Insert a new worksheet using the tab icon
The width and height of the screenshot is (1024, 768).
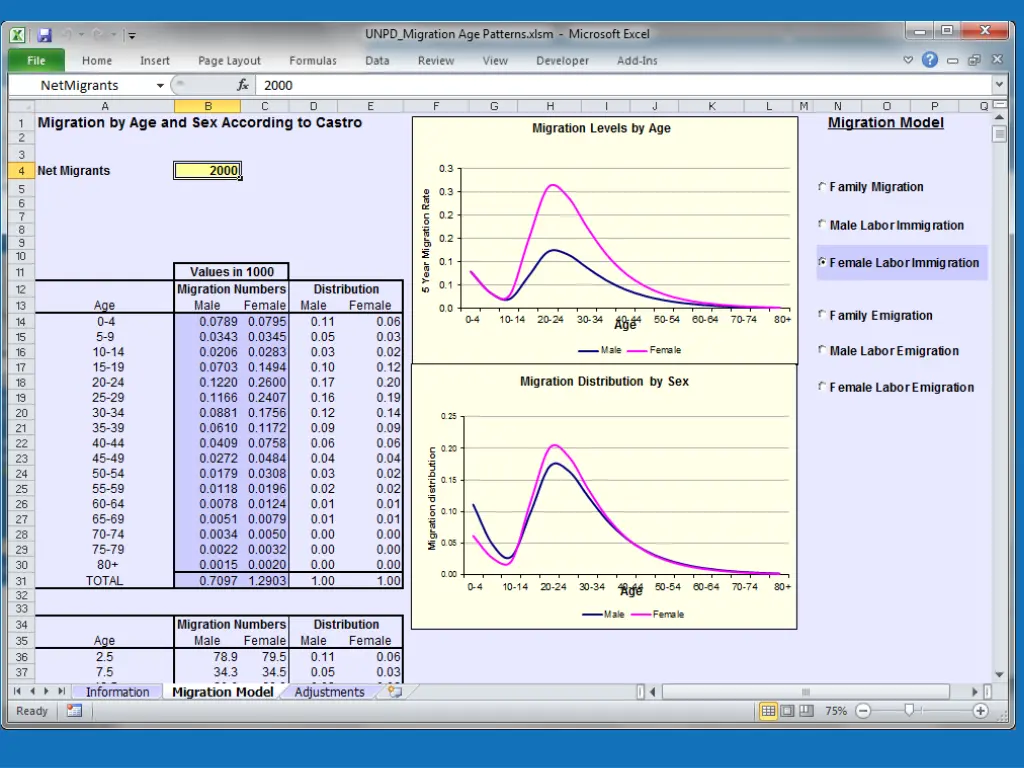coord(395,691)
